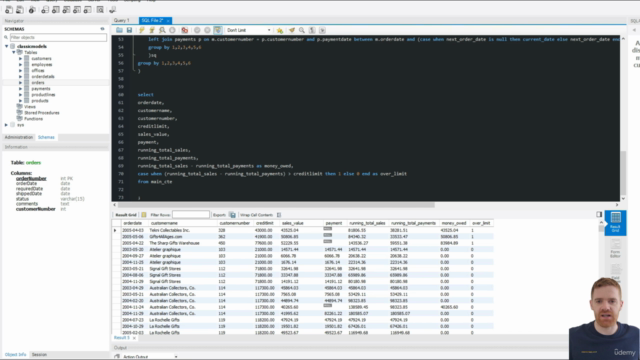Toggle stop script on error icon
The width and height of the screenshot is (640, 360).
click(184, 30)
